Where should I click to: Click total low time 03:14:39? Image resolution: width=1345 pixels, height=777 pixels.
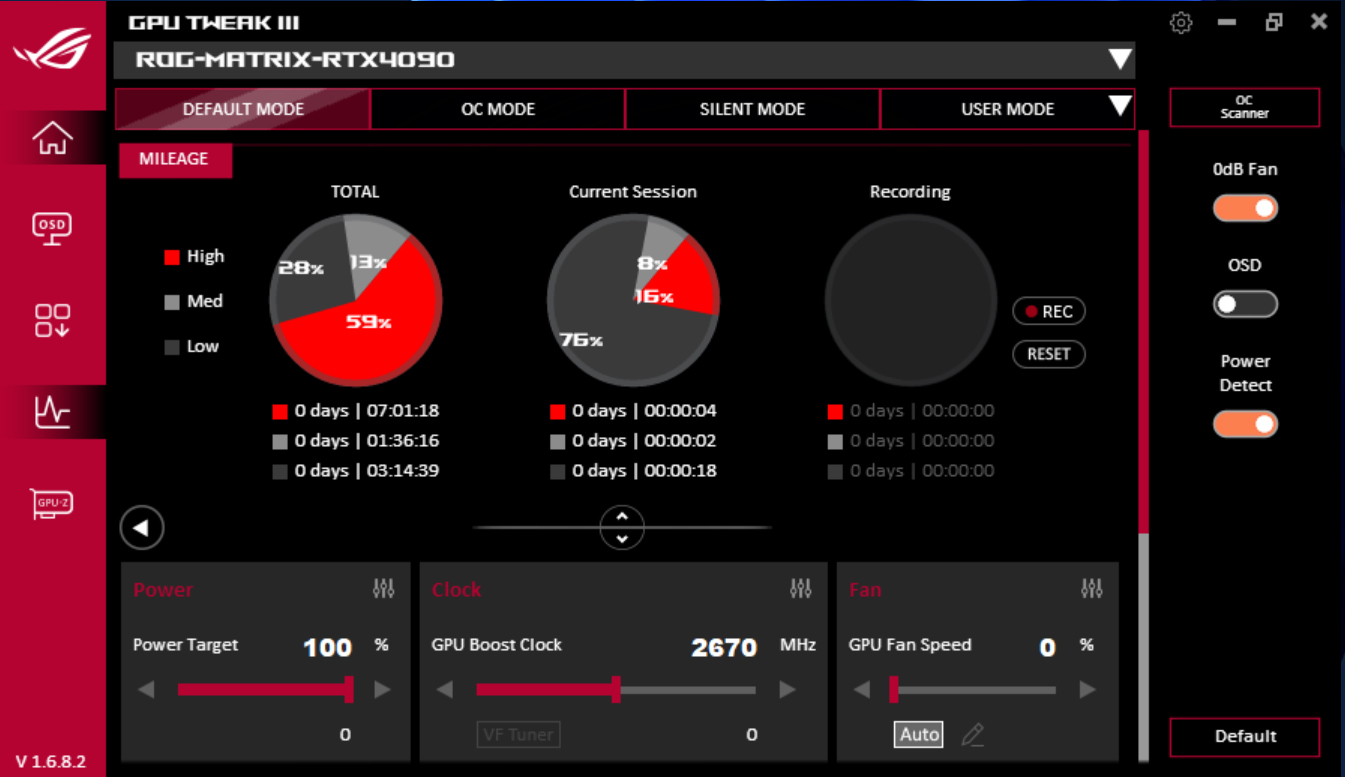coord(403,471)
